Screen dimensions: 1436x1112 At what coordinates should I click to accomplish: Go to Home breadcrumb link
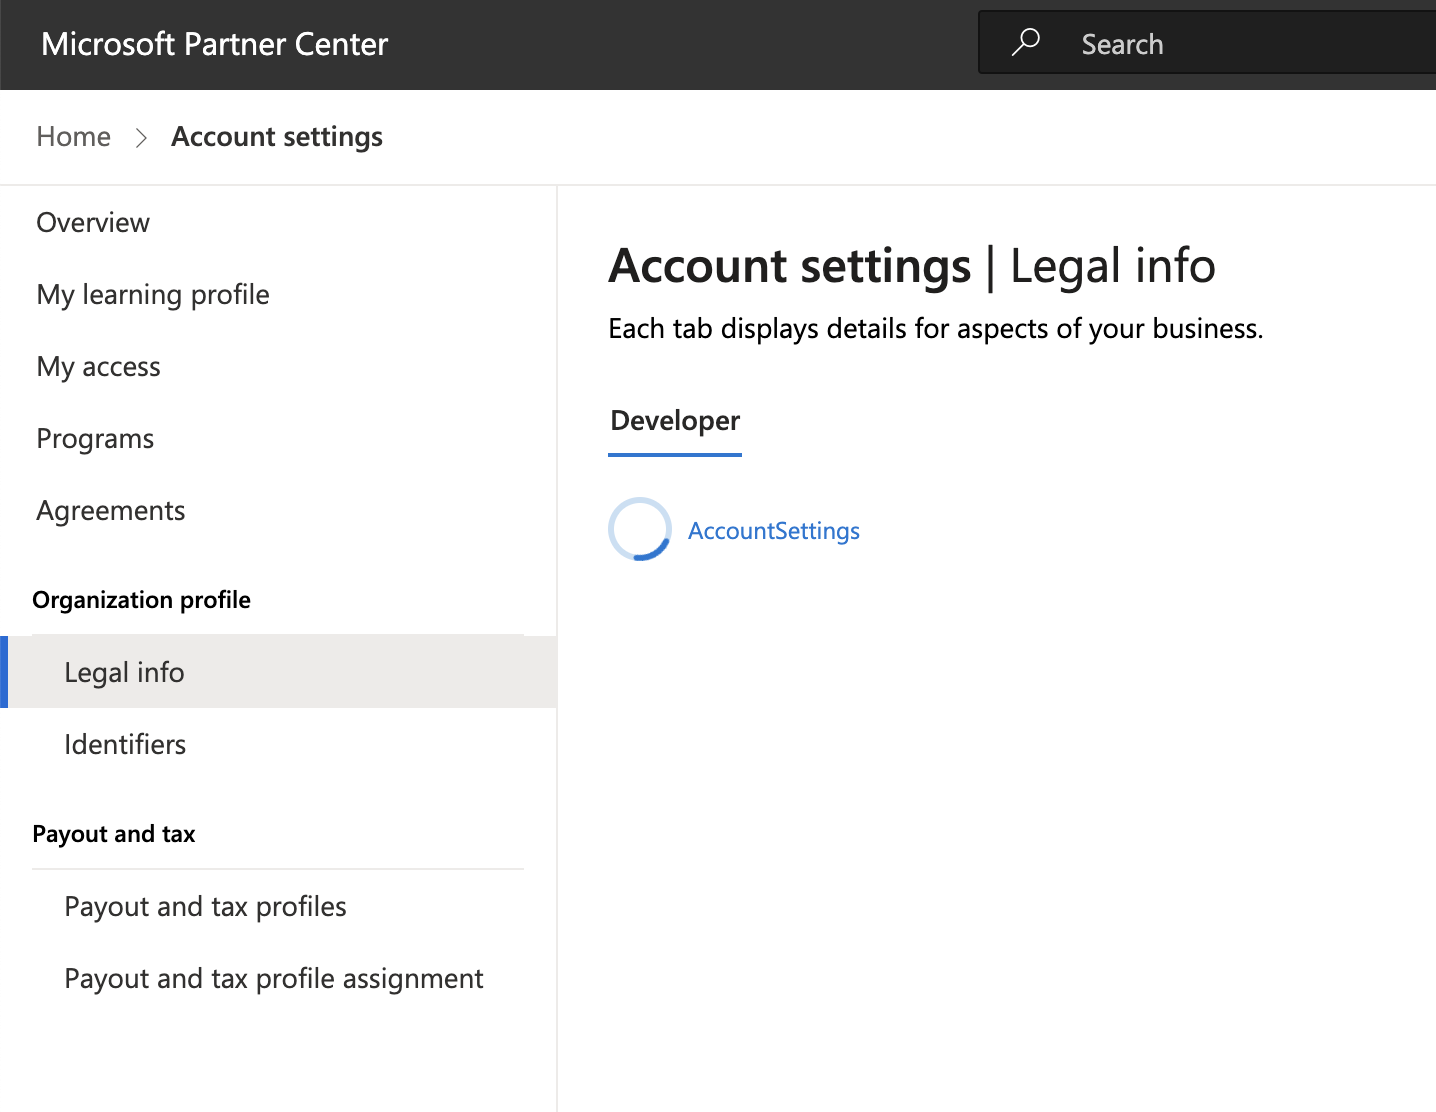(73, 137)
